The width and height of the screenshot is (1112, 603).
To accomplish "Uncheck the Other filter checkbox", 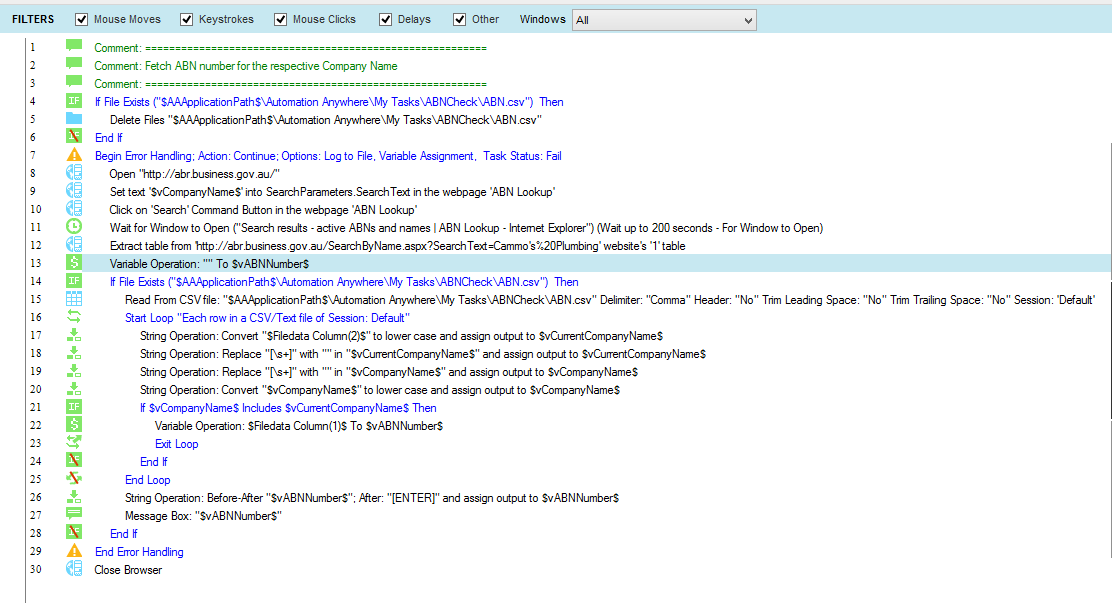I will (460, 19).
